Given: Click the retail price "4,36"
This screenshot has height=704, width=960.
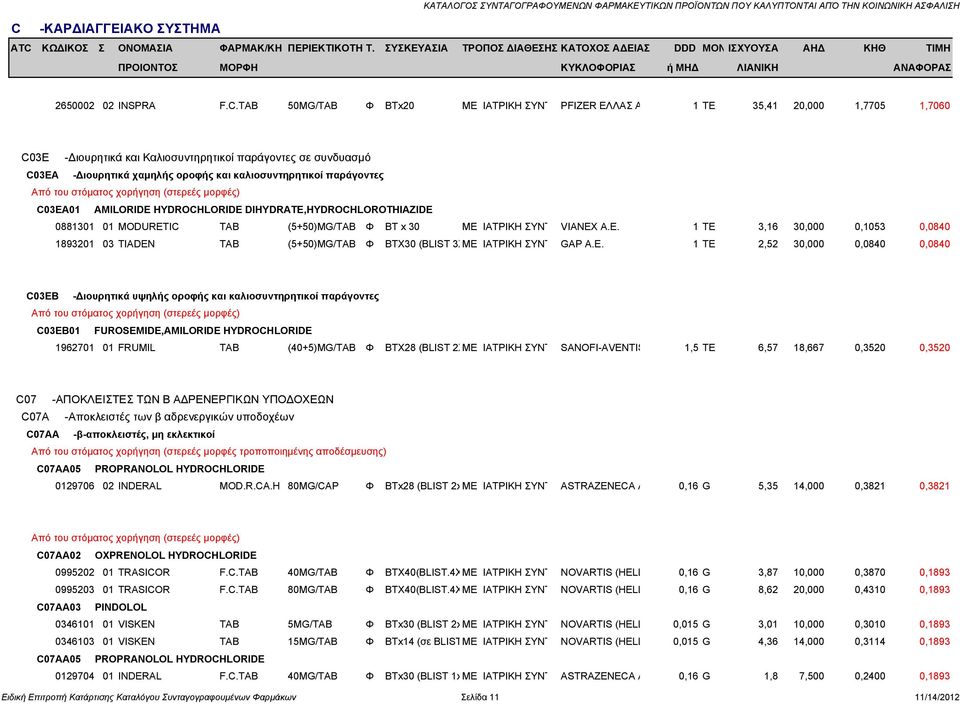Looking at the screenshot, I should click(x=768, y=642).
